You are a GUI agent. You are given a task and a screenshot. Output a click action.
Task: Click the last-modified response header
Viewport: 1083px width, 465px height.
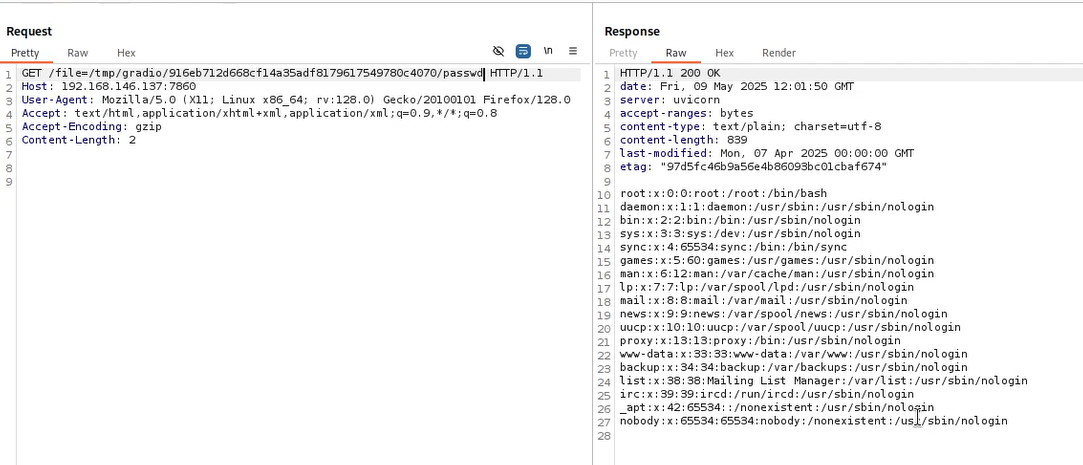pyautogui.click(x=767, y=153)
